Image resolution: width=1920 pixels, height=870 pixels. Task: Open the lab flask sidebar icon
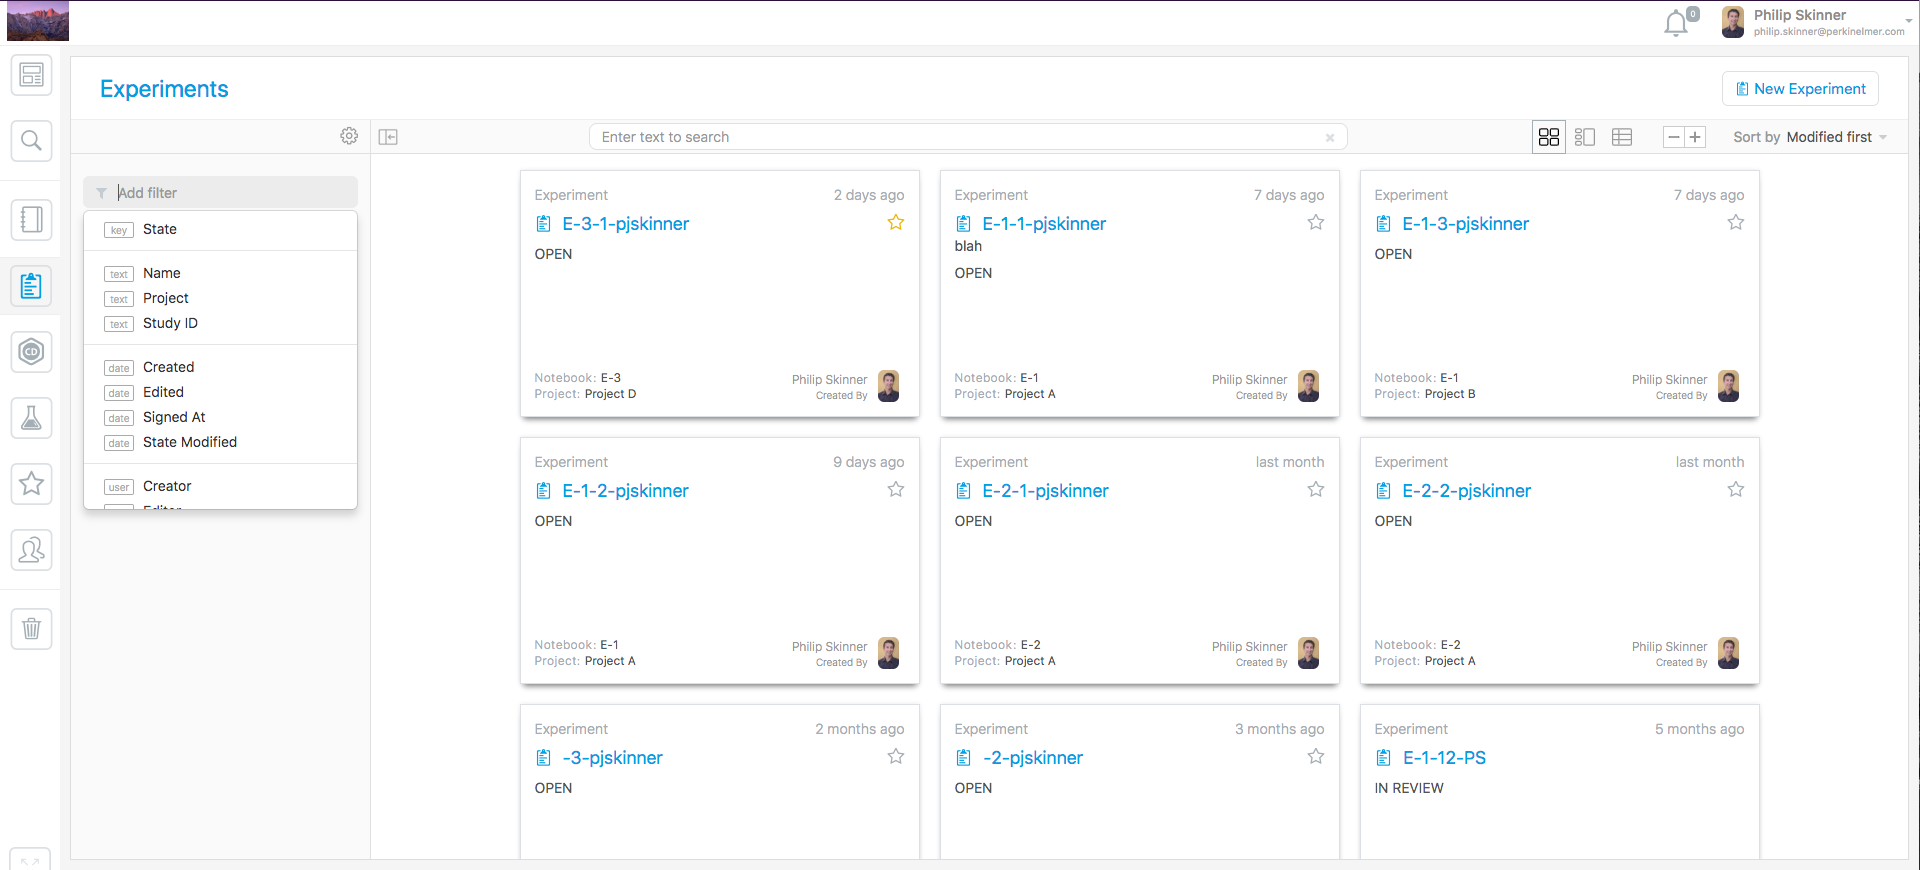coord(31,418)
